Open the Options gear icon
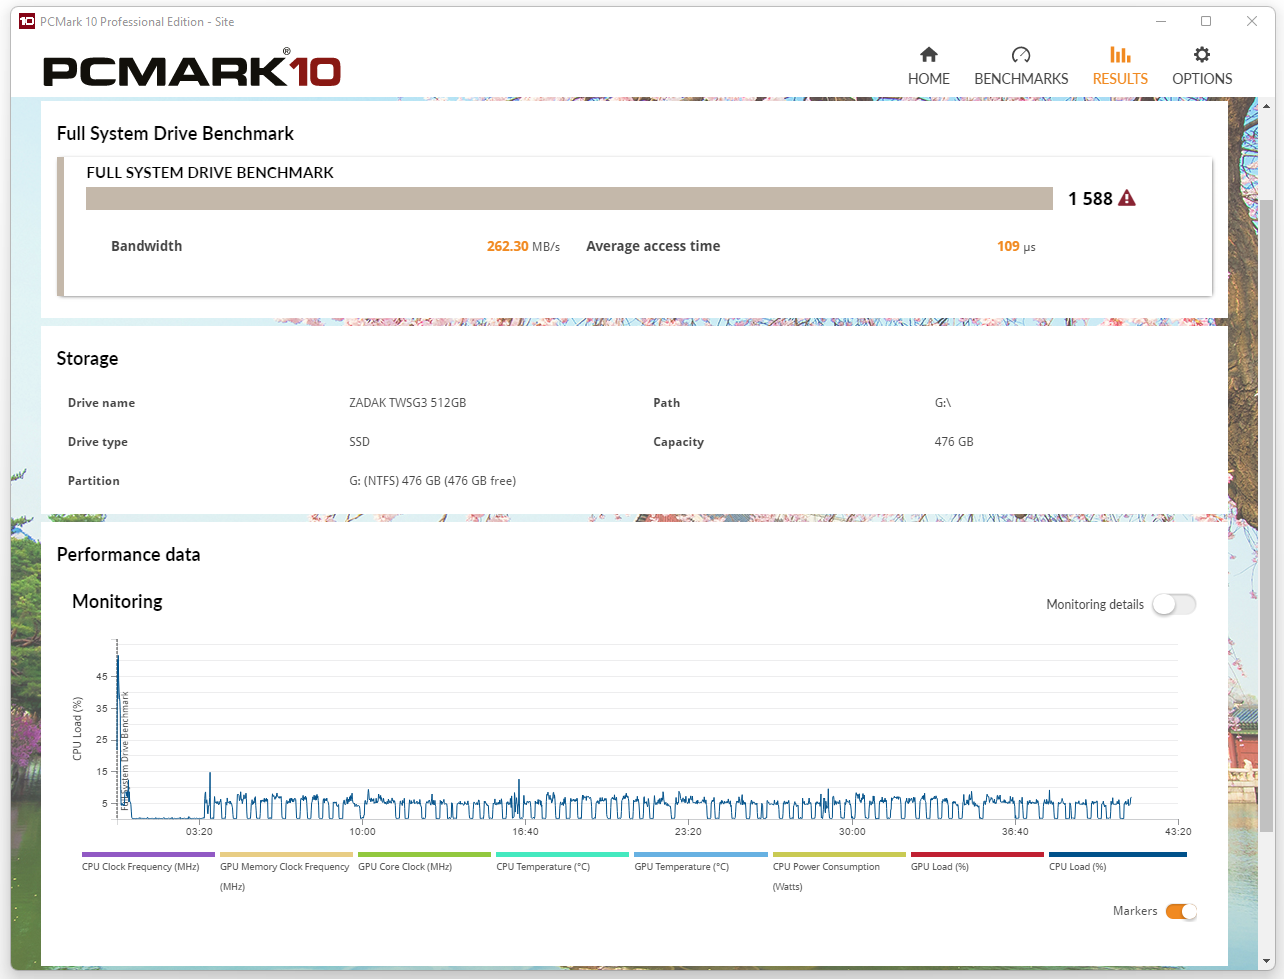The height and width of the screenshot is (979, 1284). click(x=1202, y=55)
